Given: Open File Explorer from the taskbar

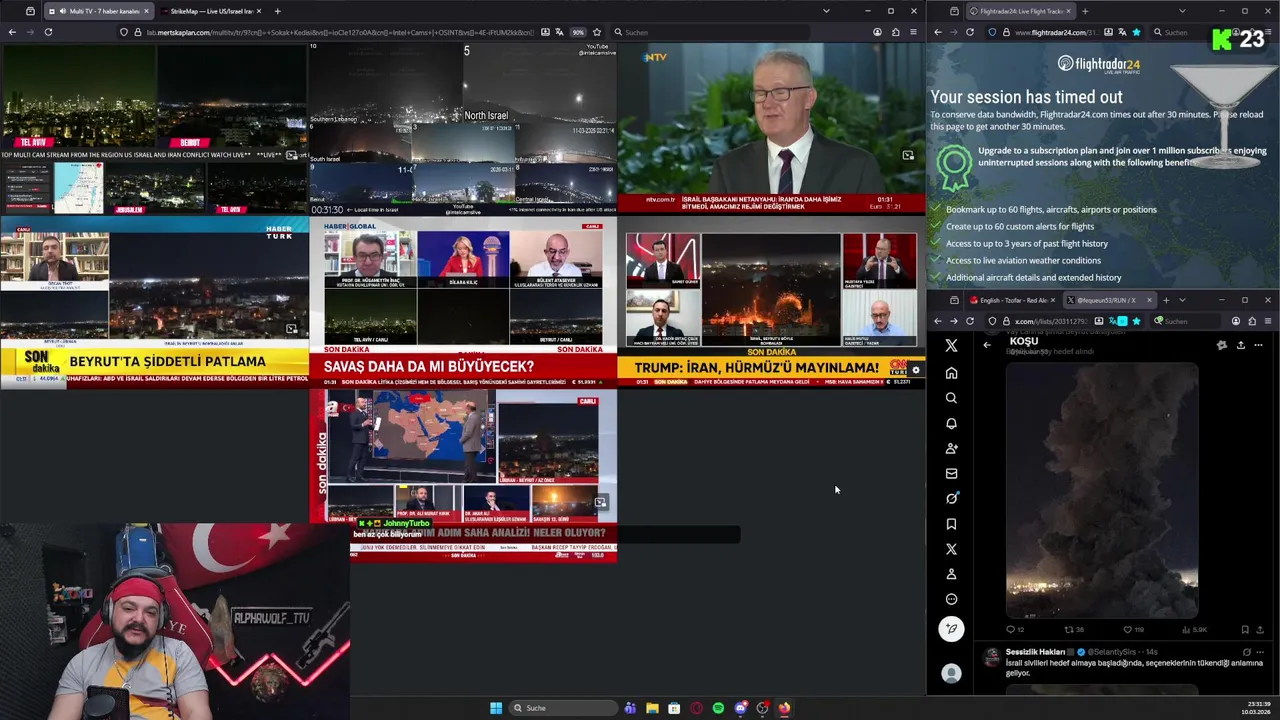Looking at the screenshot, I should click(x=652, y=708).
